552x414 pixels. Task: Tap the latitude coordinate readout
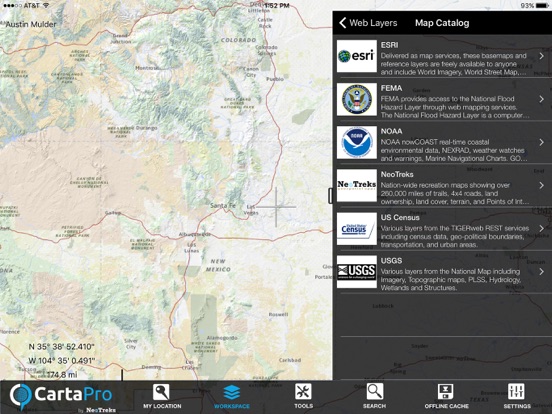point(61,347)
